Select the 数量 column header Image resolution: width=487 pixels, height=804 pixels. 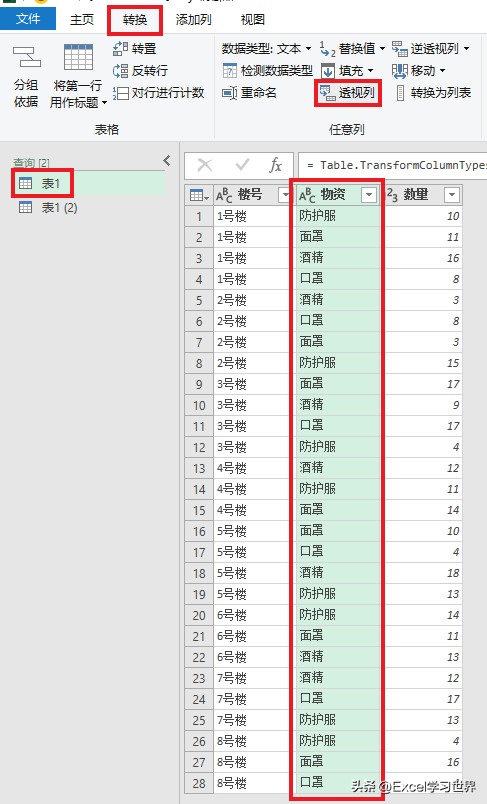(x=416, y=195)
